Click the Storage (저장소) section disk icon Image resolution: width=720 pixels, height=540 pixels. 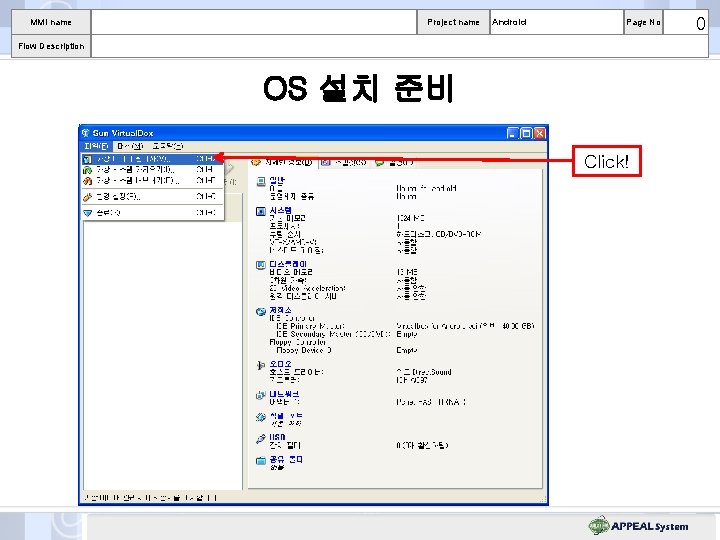[261, 311]
